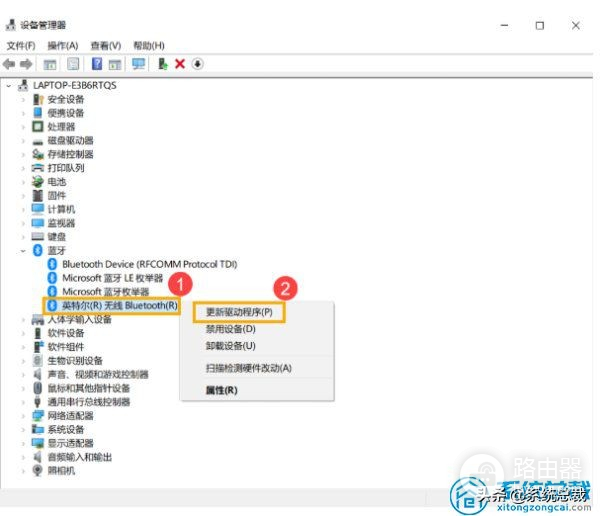This screenshot has height=516, width=600.
Task: Click the 鼠标和其他指针设备 mouse icon
Action: [x=38, y=388]
